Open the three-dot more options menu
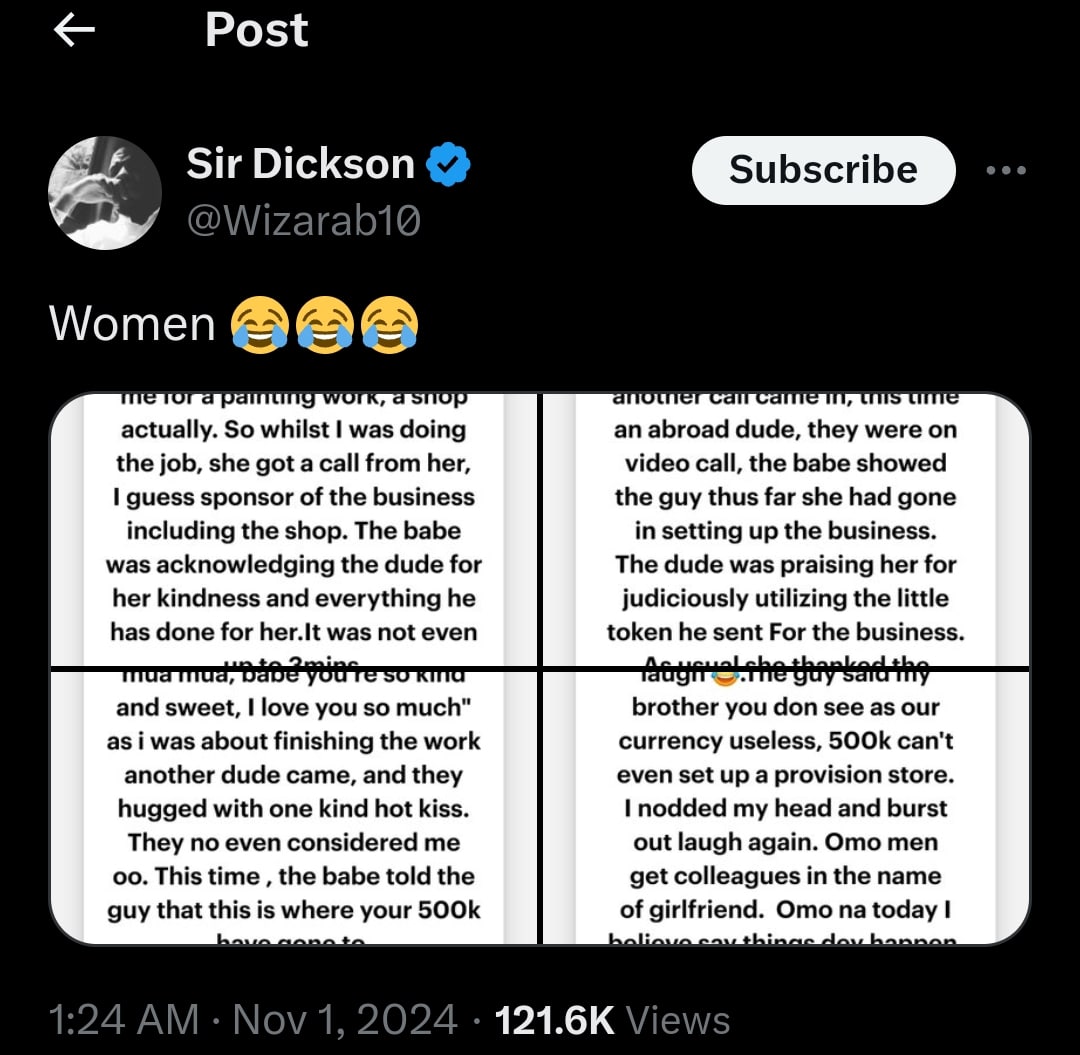Screen dimensions: 1080x1055 tap(1006, 170)
